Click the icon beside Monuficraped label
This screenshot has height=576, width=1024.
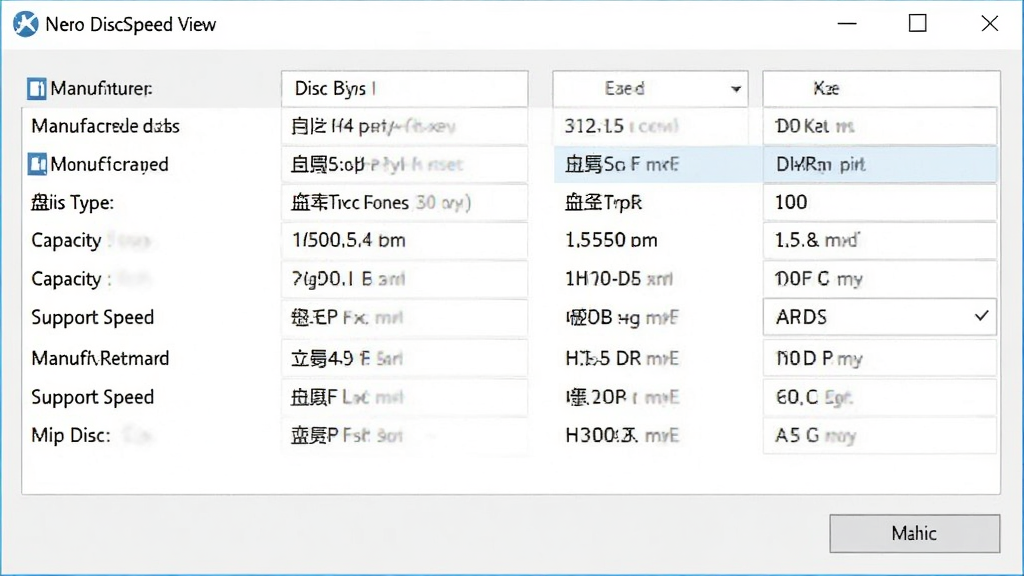pyautogui.click(x=37, y=164)
